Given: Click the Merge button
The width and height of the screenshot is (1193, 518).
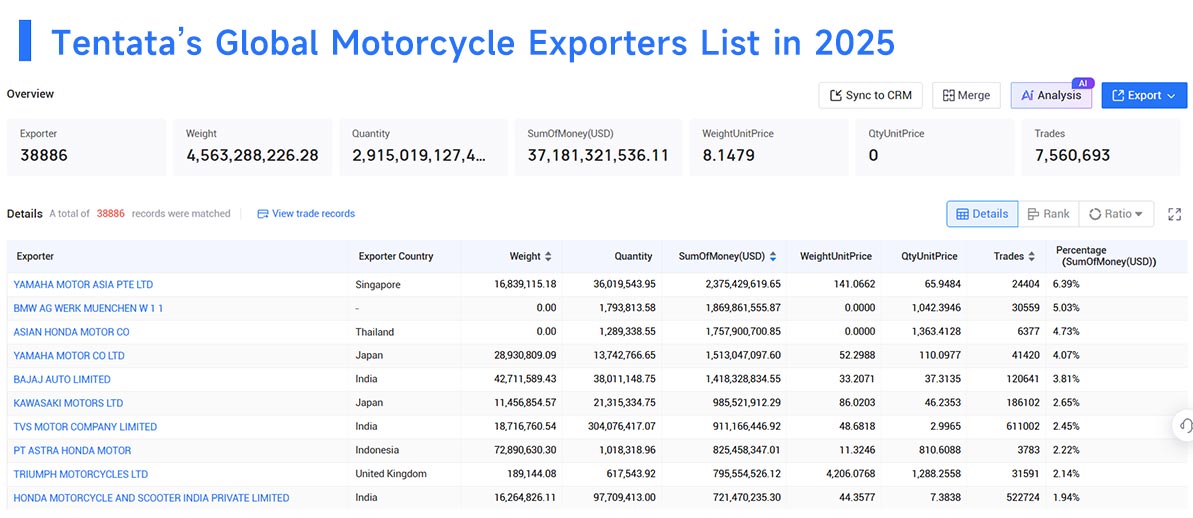Looking at the screenshot, I should [x=966, y=96].
